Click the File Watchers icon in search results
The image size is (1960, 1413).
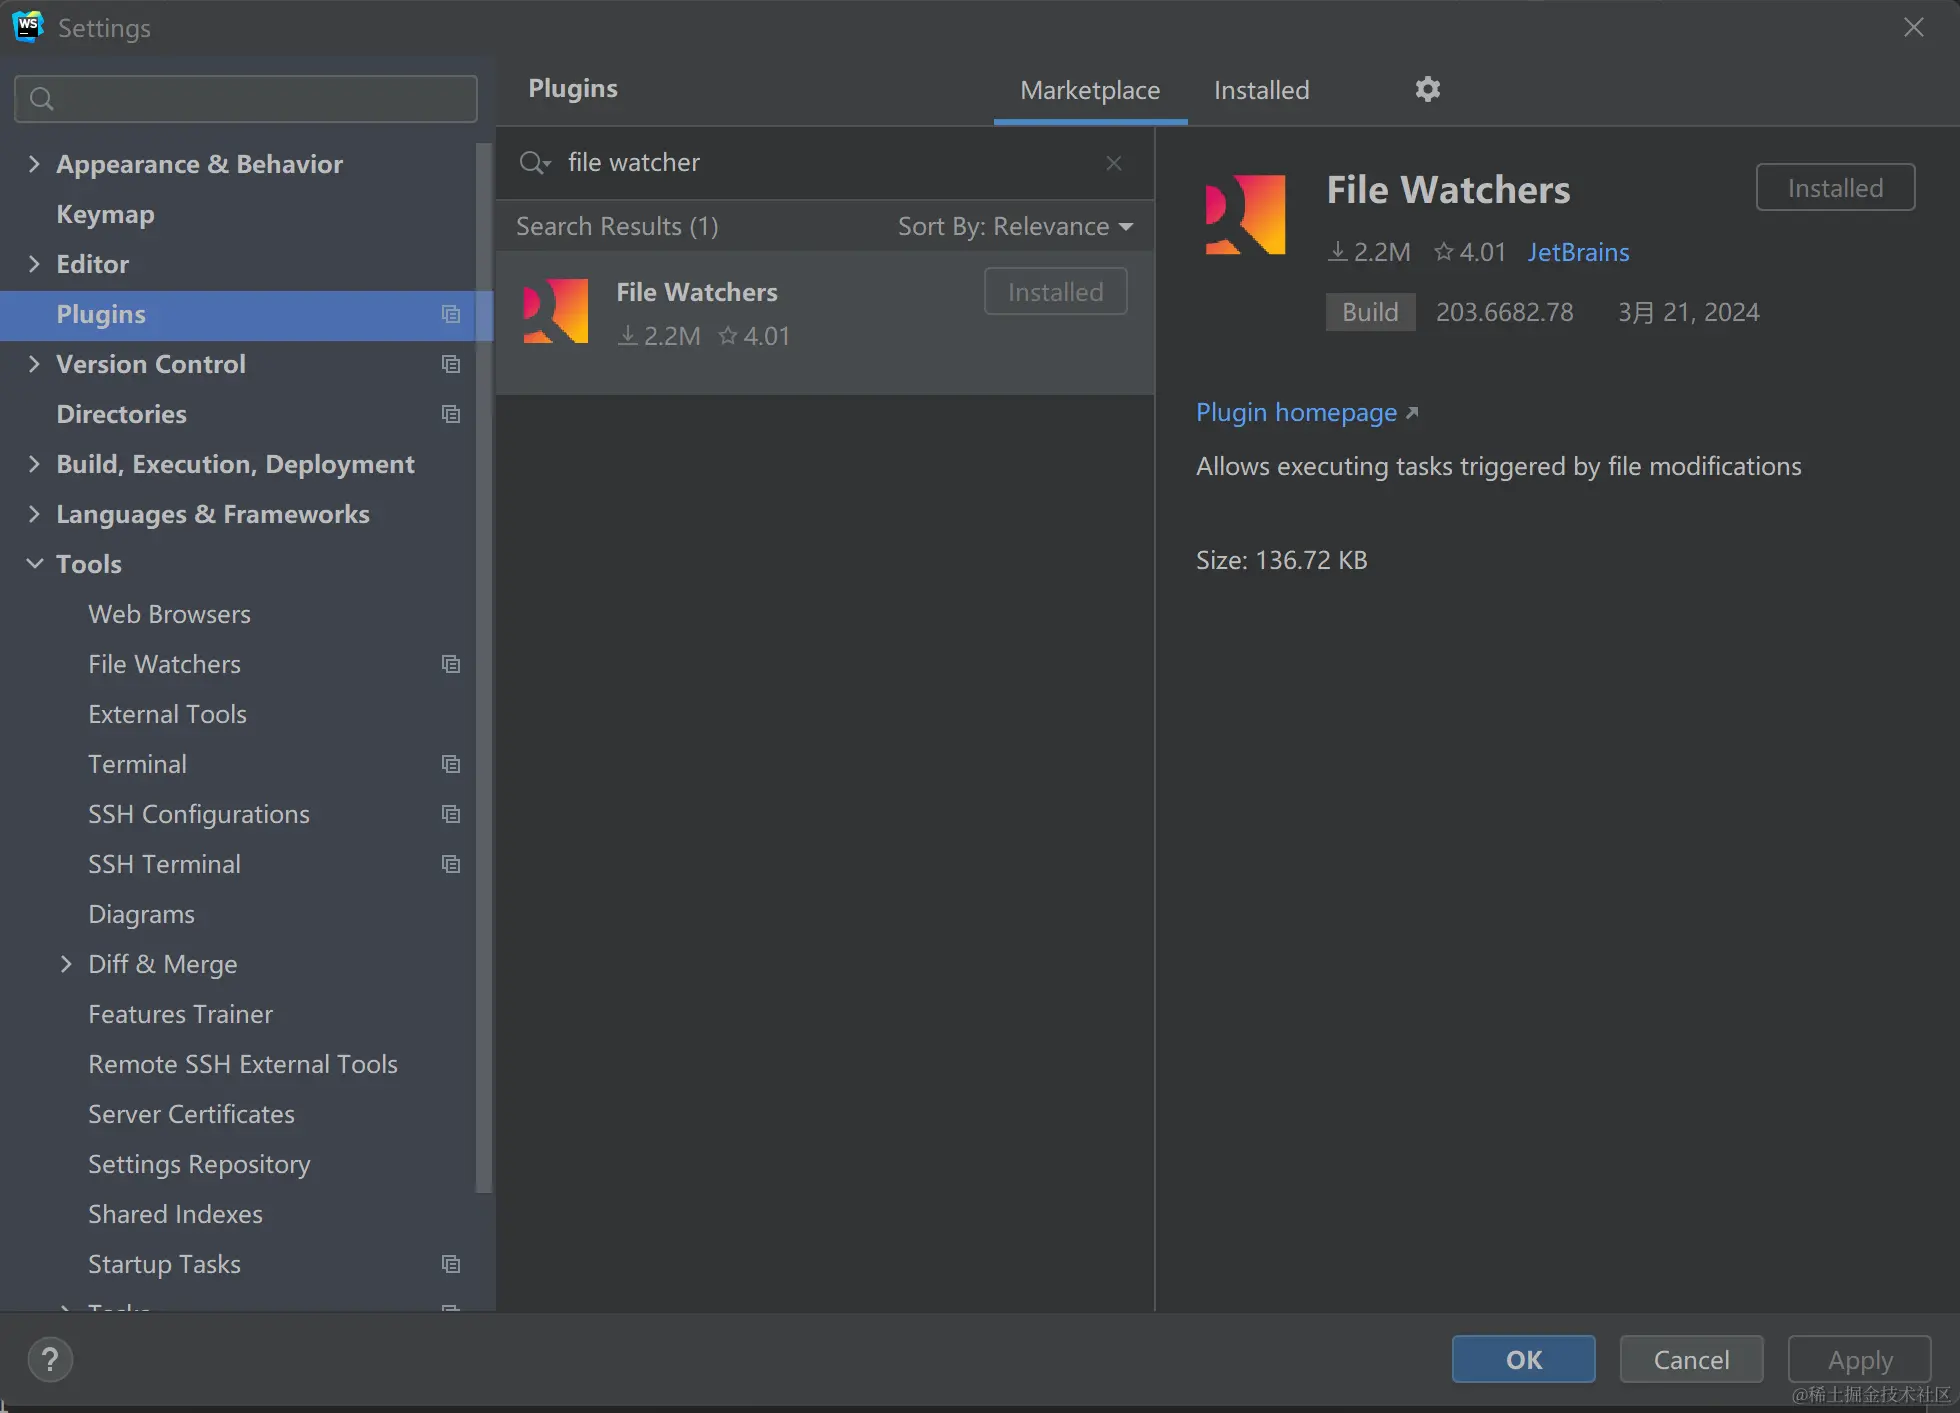556,312
